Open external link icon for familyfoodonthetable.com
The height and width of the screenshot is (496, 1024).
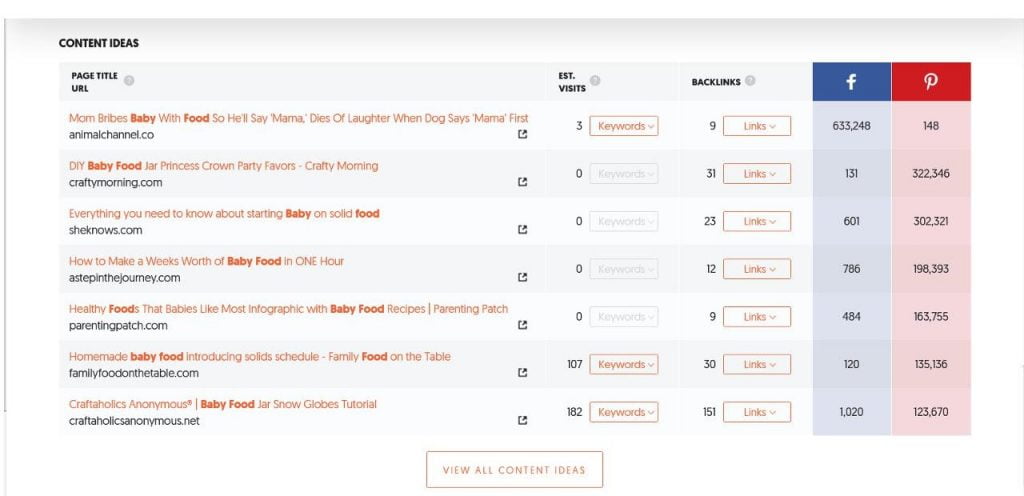tap(522, 373)
